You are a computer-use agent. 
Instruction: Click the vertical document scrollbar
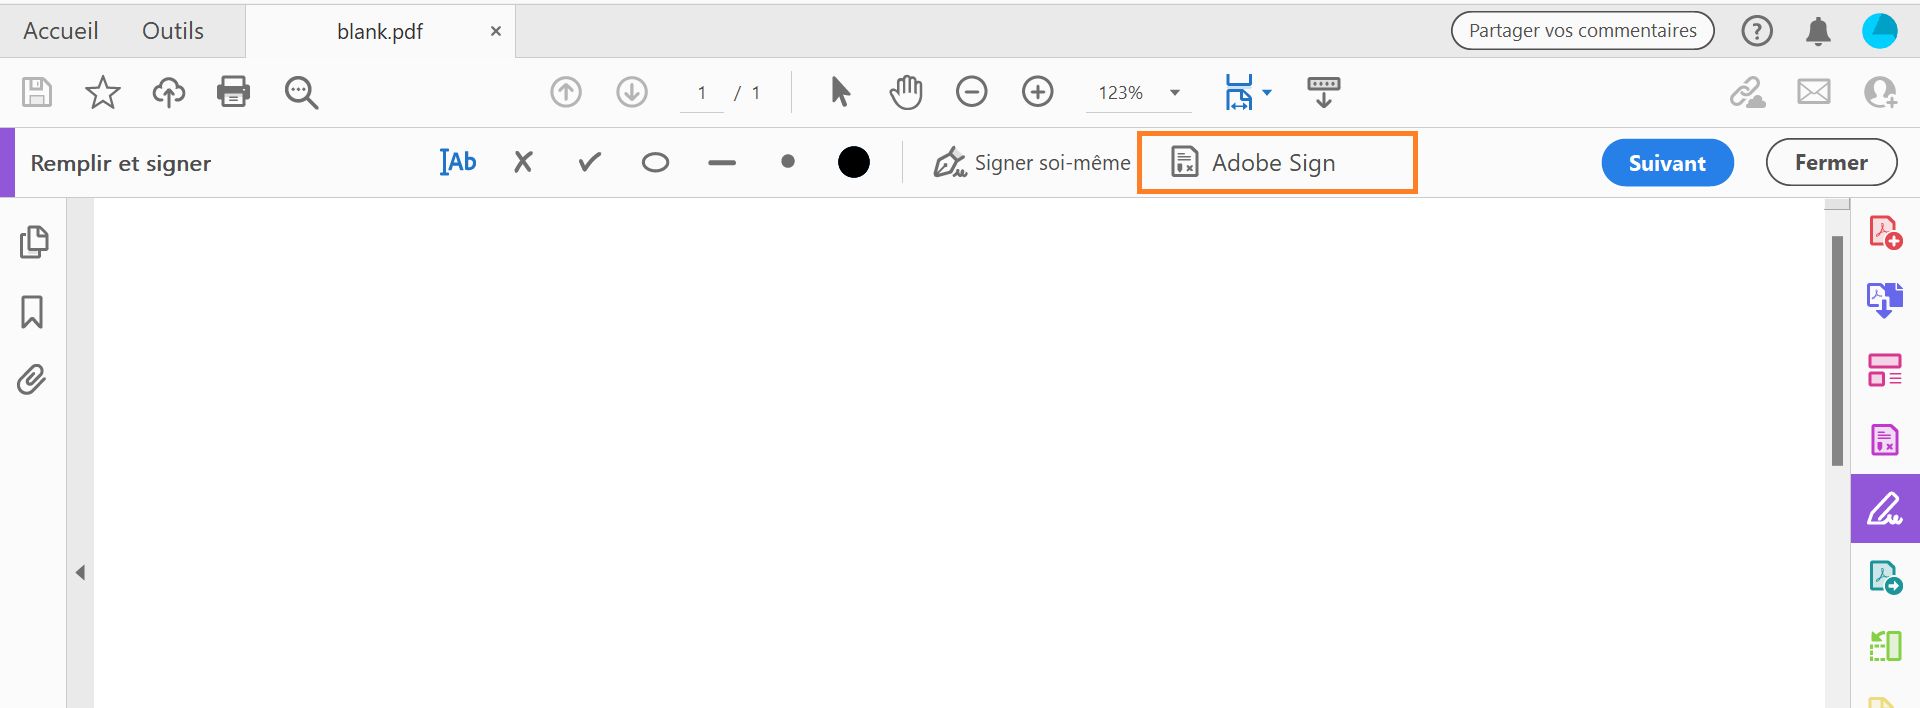point(1837,350)
